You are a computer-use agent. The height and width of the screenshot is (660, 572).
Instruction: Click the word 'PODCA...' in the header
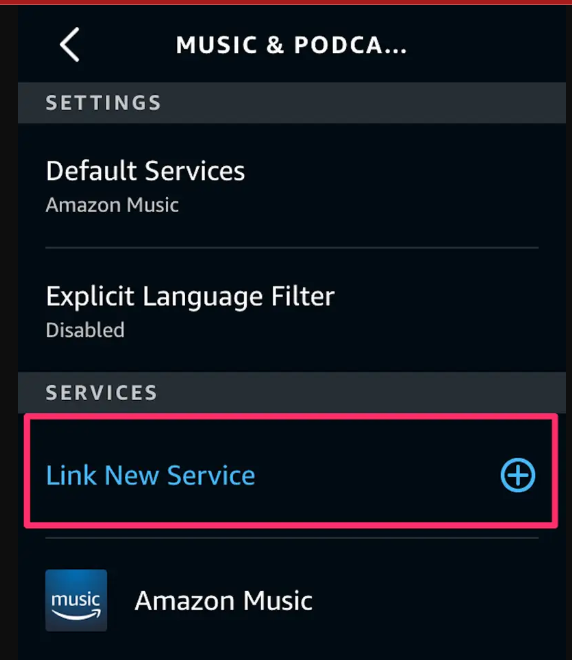[x=350, y=45]
